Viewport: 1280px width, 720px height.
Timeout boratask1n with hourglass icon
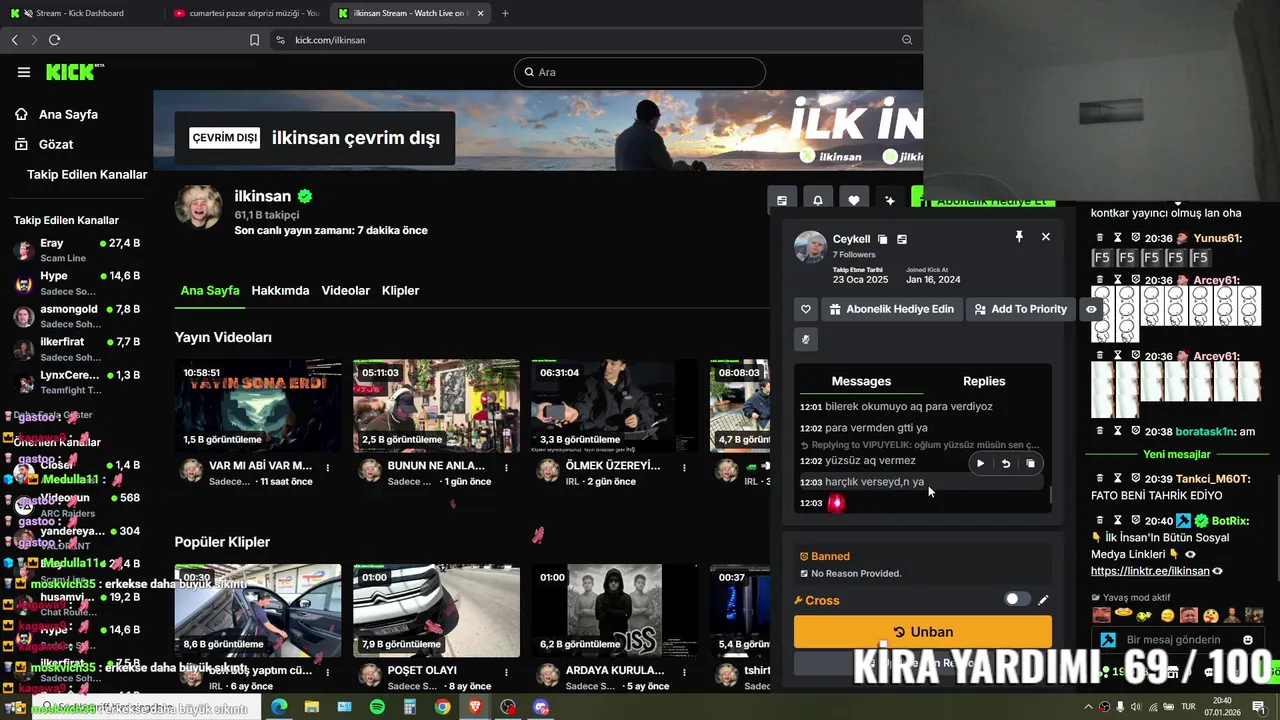[x=1118, y=431]
